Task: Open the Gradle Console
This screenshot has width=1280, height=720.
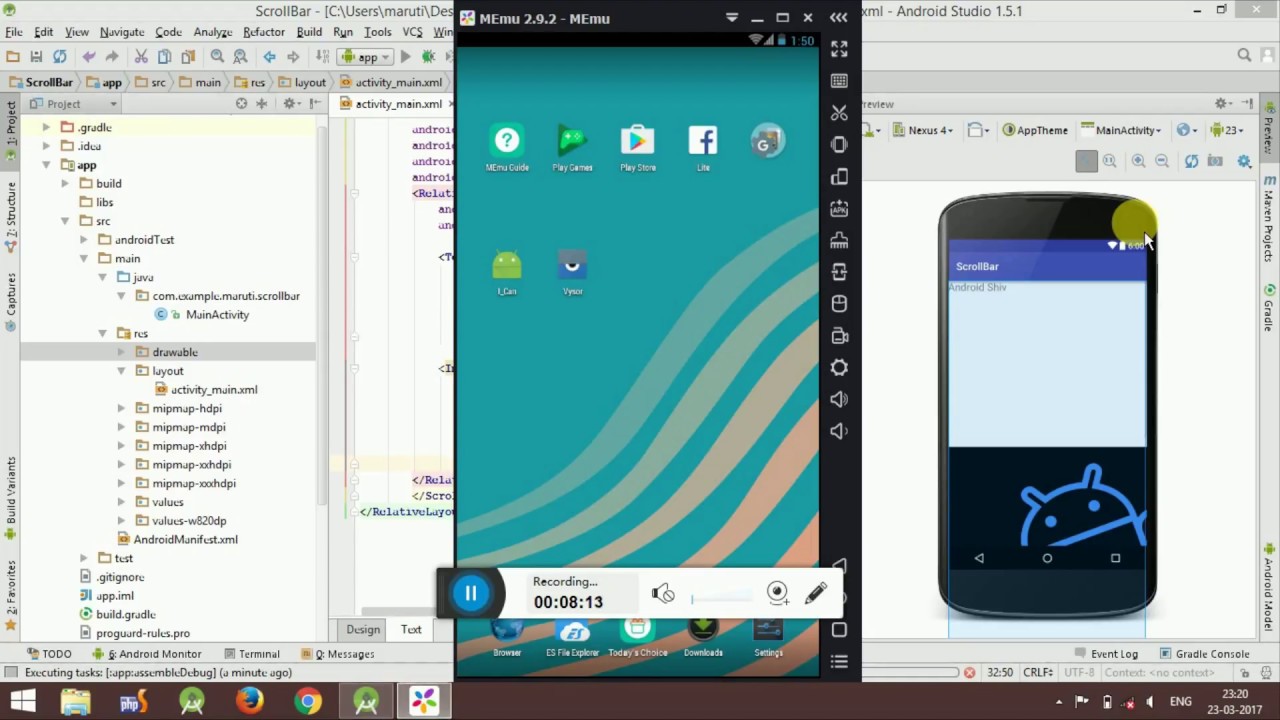Action: click(x=1205, y=654)
